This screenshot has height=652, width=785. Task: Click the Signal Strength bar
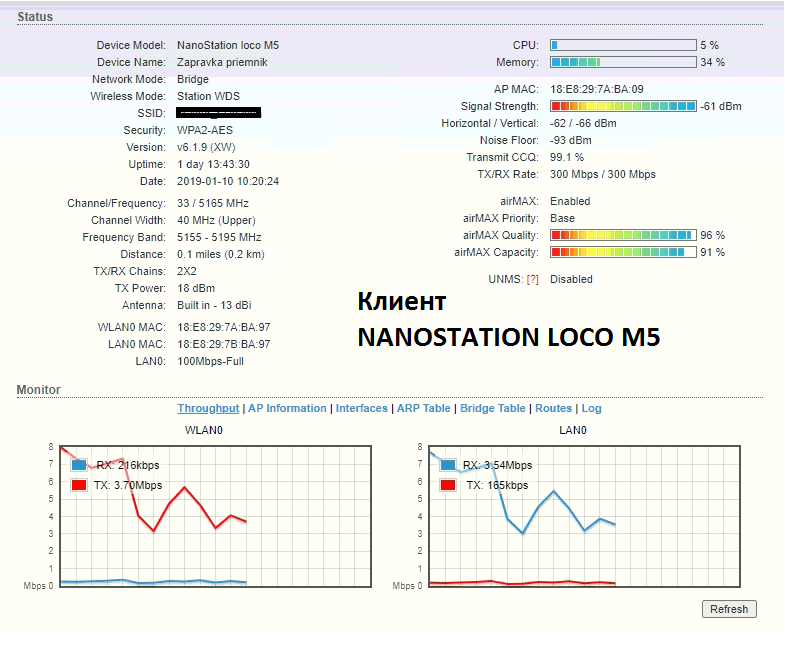click(x=623, y=106)
